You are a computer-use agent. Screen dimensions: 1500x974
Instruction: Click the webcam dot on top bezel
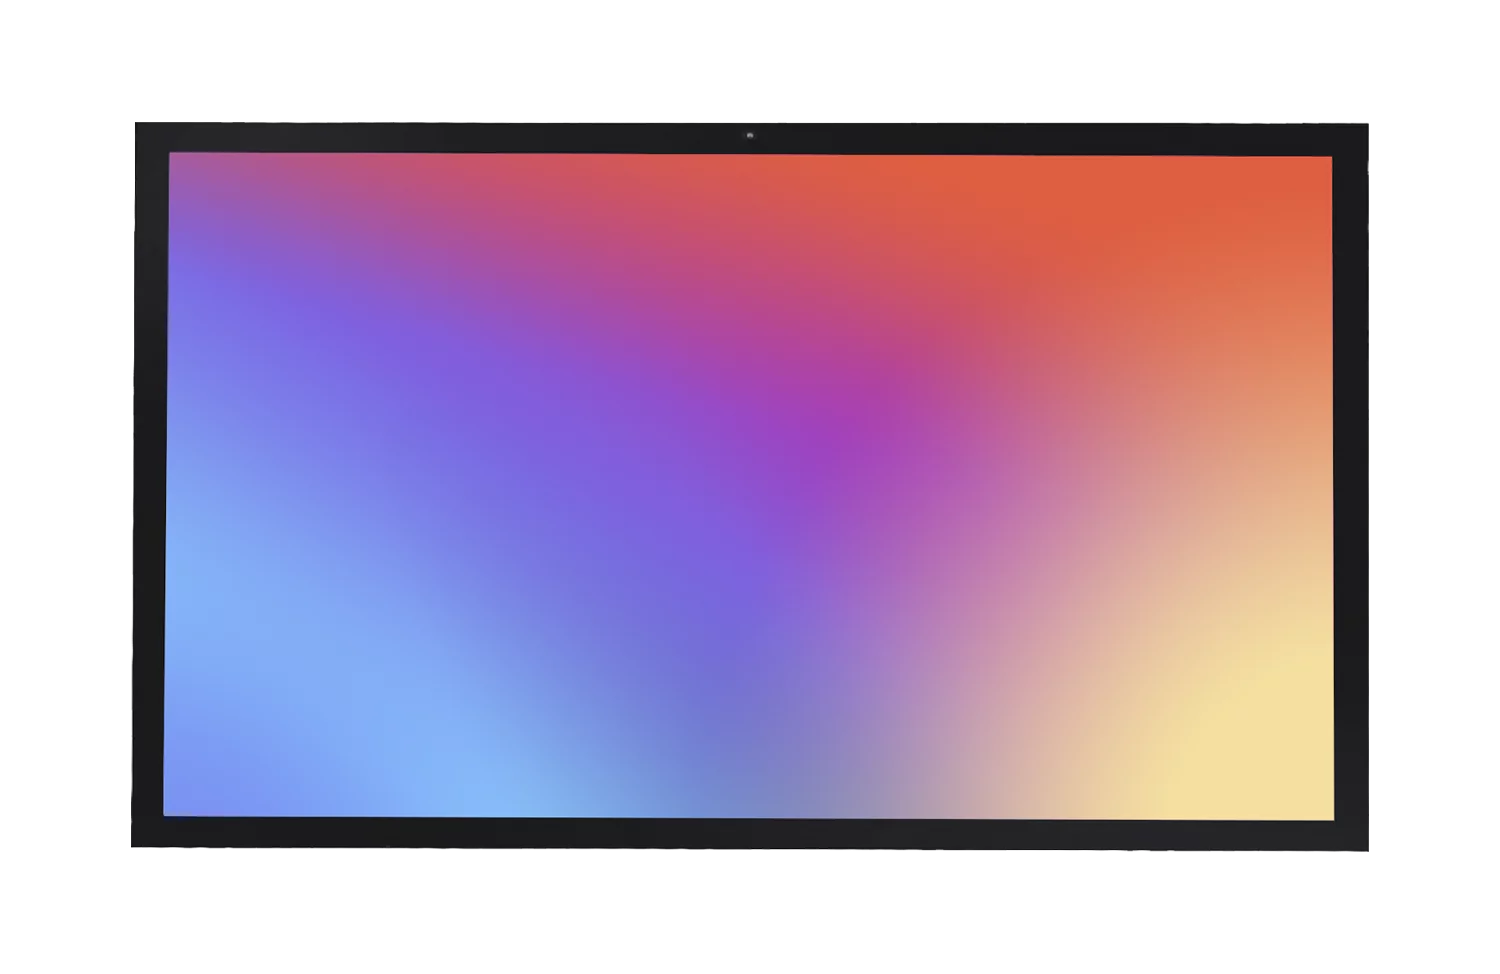point(747,135)
